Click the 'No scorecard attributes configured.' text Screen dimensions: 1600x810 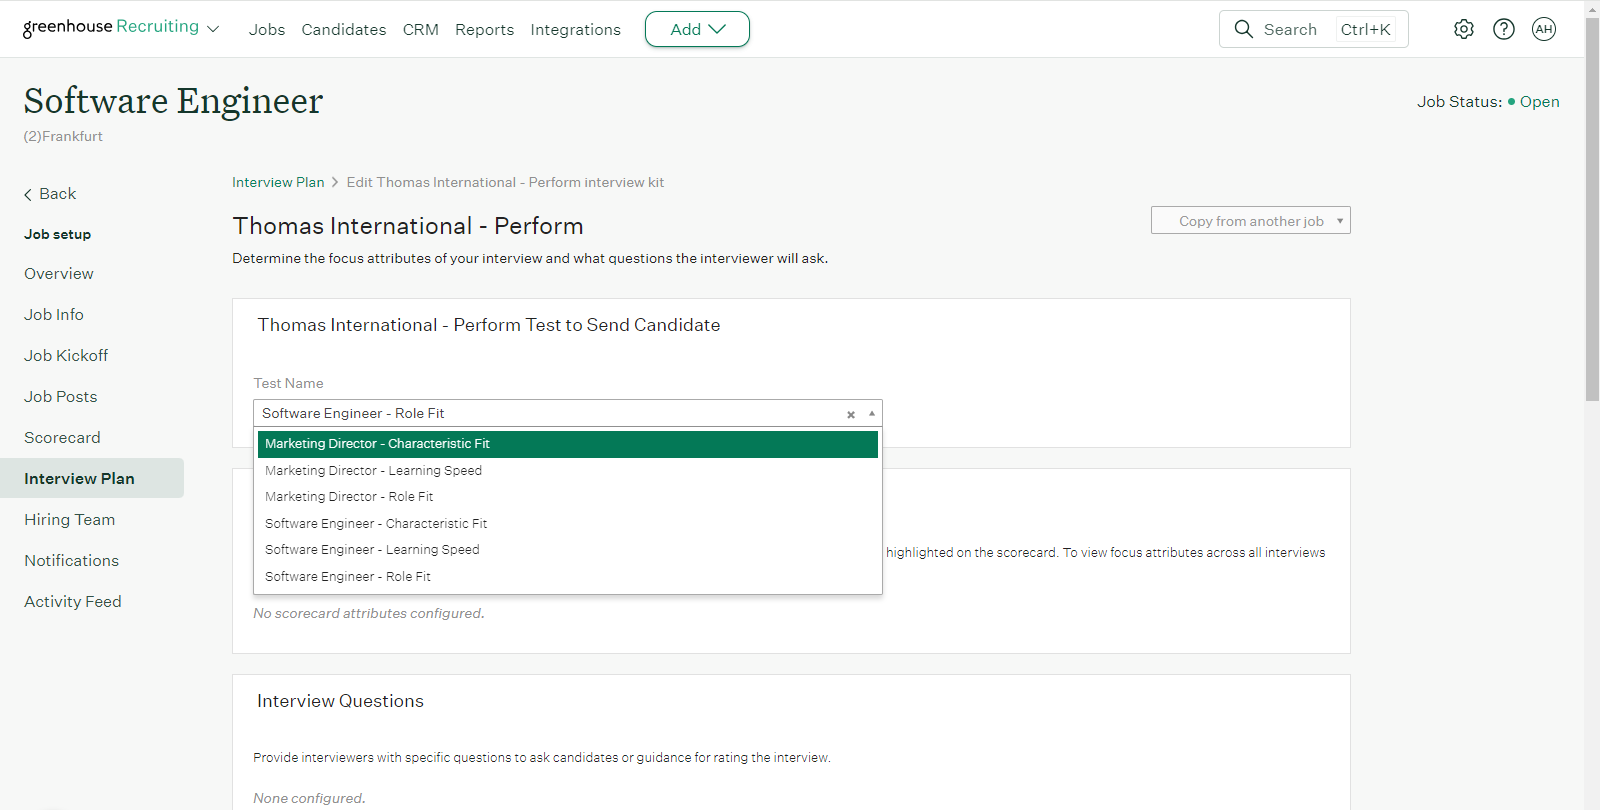tap(369, 613)
